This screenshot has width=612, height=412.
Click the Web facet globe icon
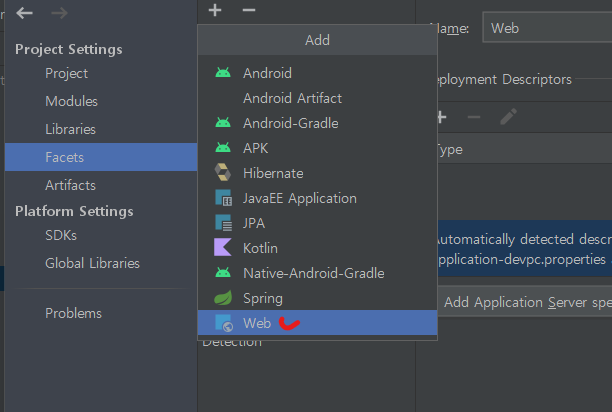(x=224, y=323)
